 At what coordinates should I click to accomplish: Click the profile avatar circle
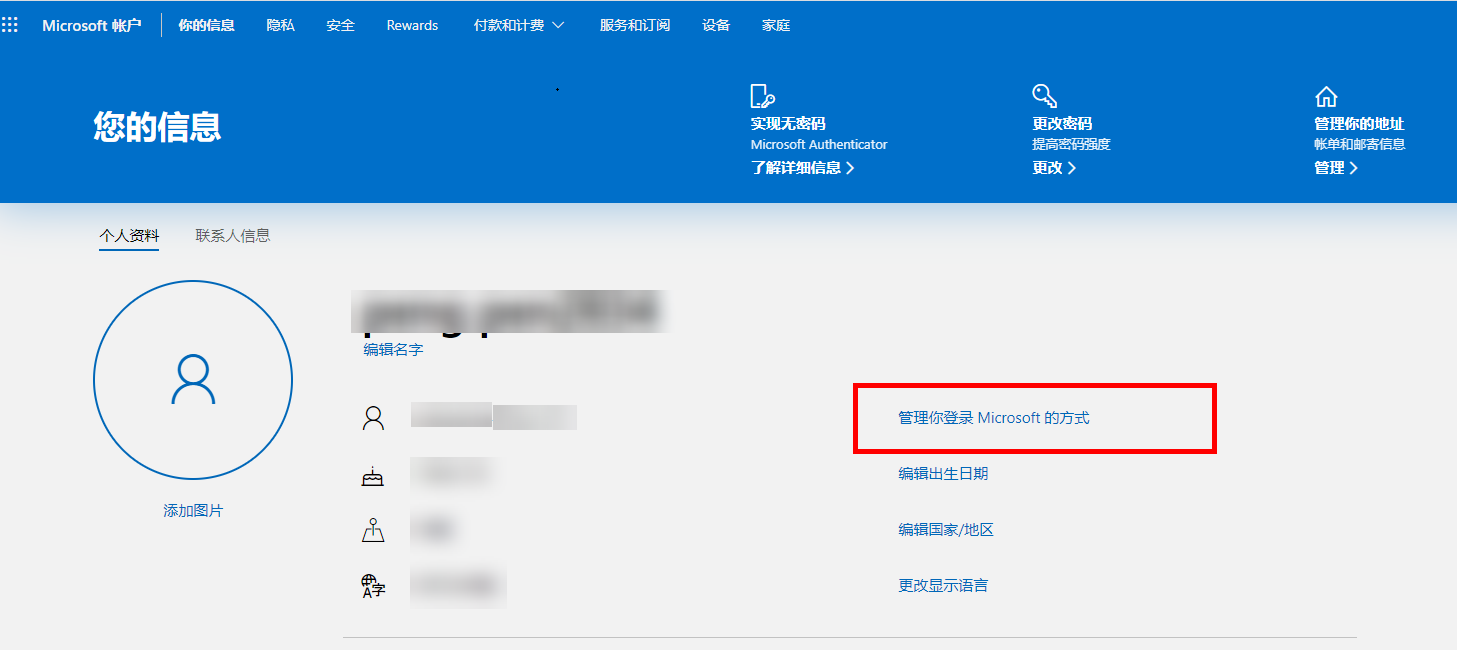pos(193,380)
